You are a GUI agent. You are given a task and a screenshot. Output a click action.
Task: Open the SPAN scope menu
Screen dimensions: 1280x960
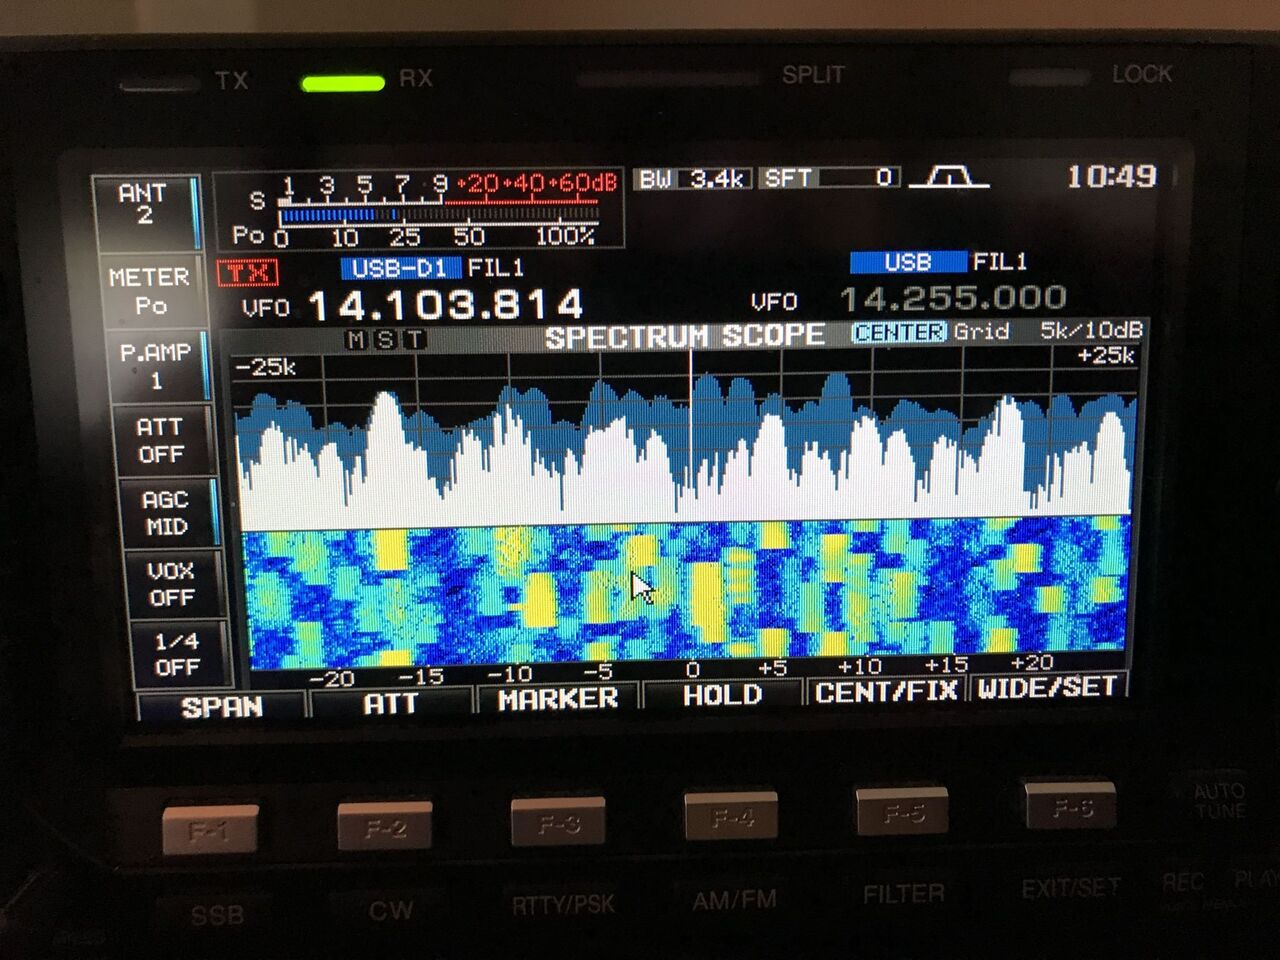[222, 707]
